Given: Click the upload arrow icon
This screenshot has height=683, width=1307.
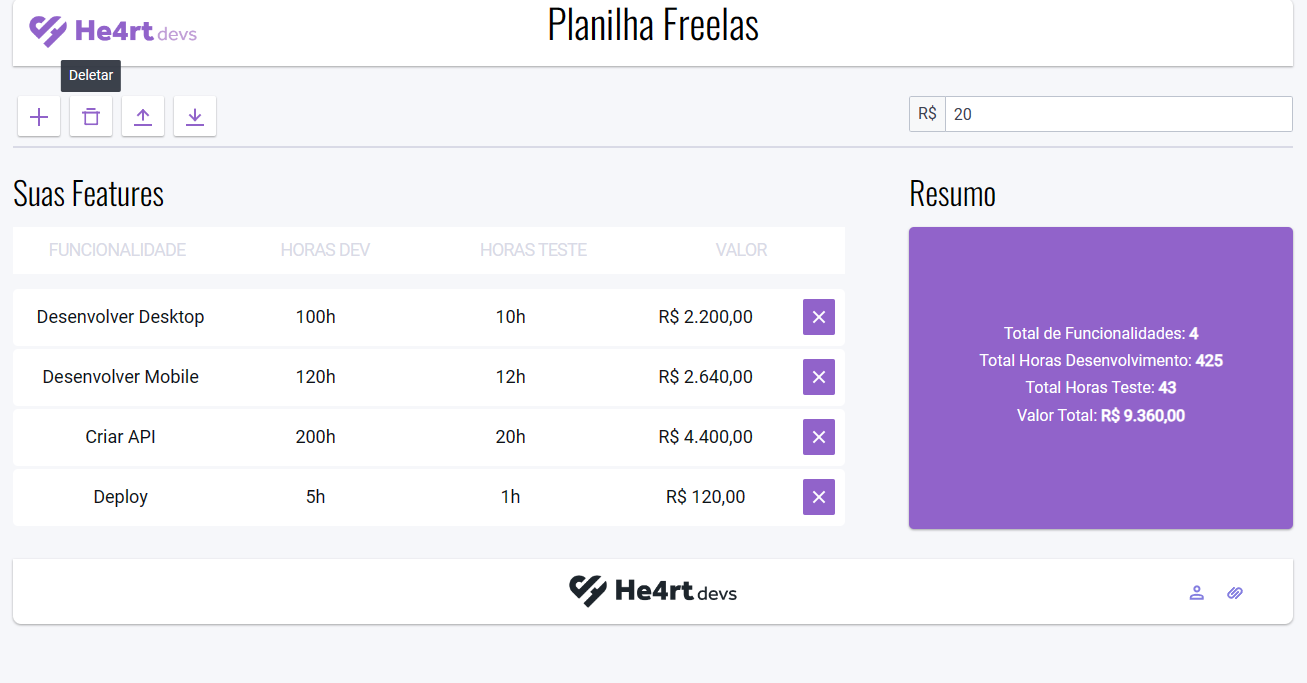Looking at the screenshot, I should 143,117.
